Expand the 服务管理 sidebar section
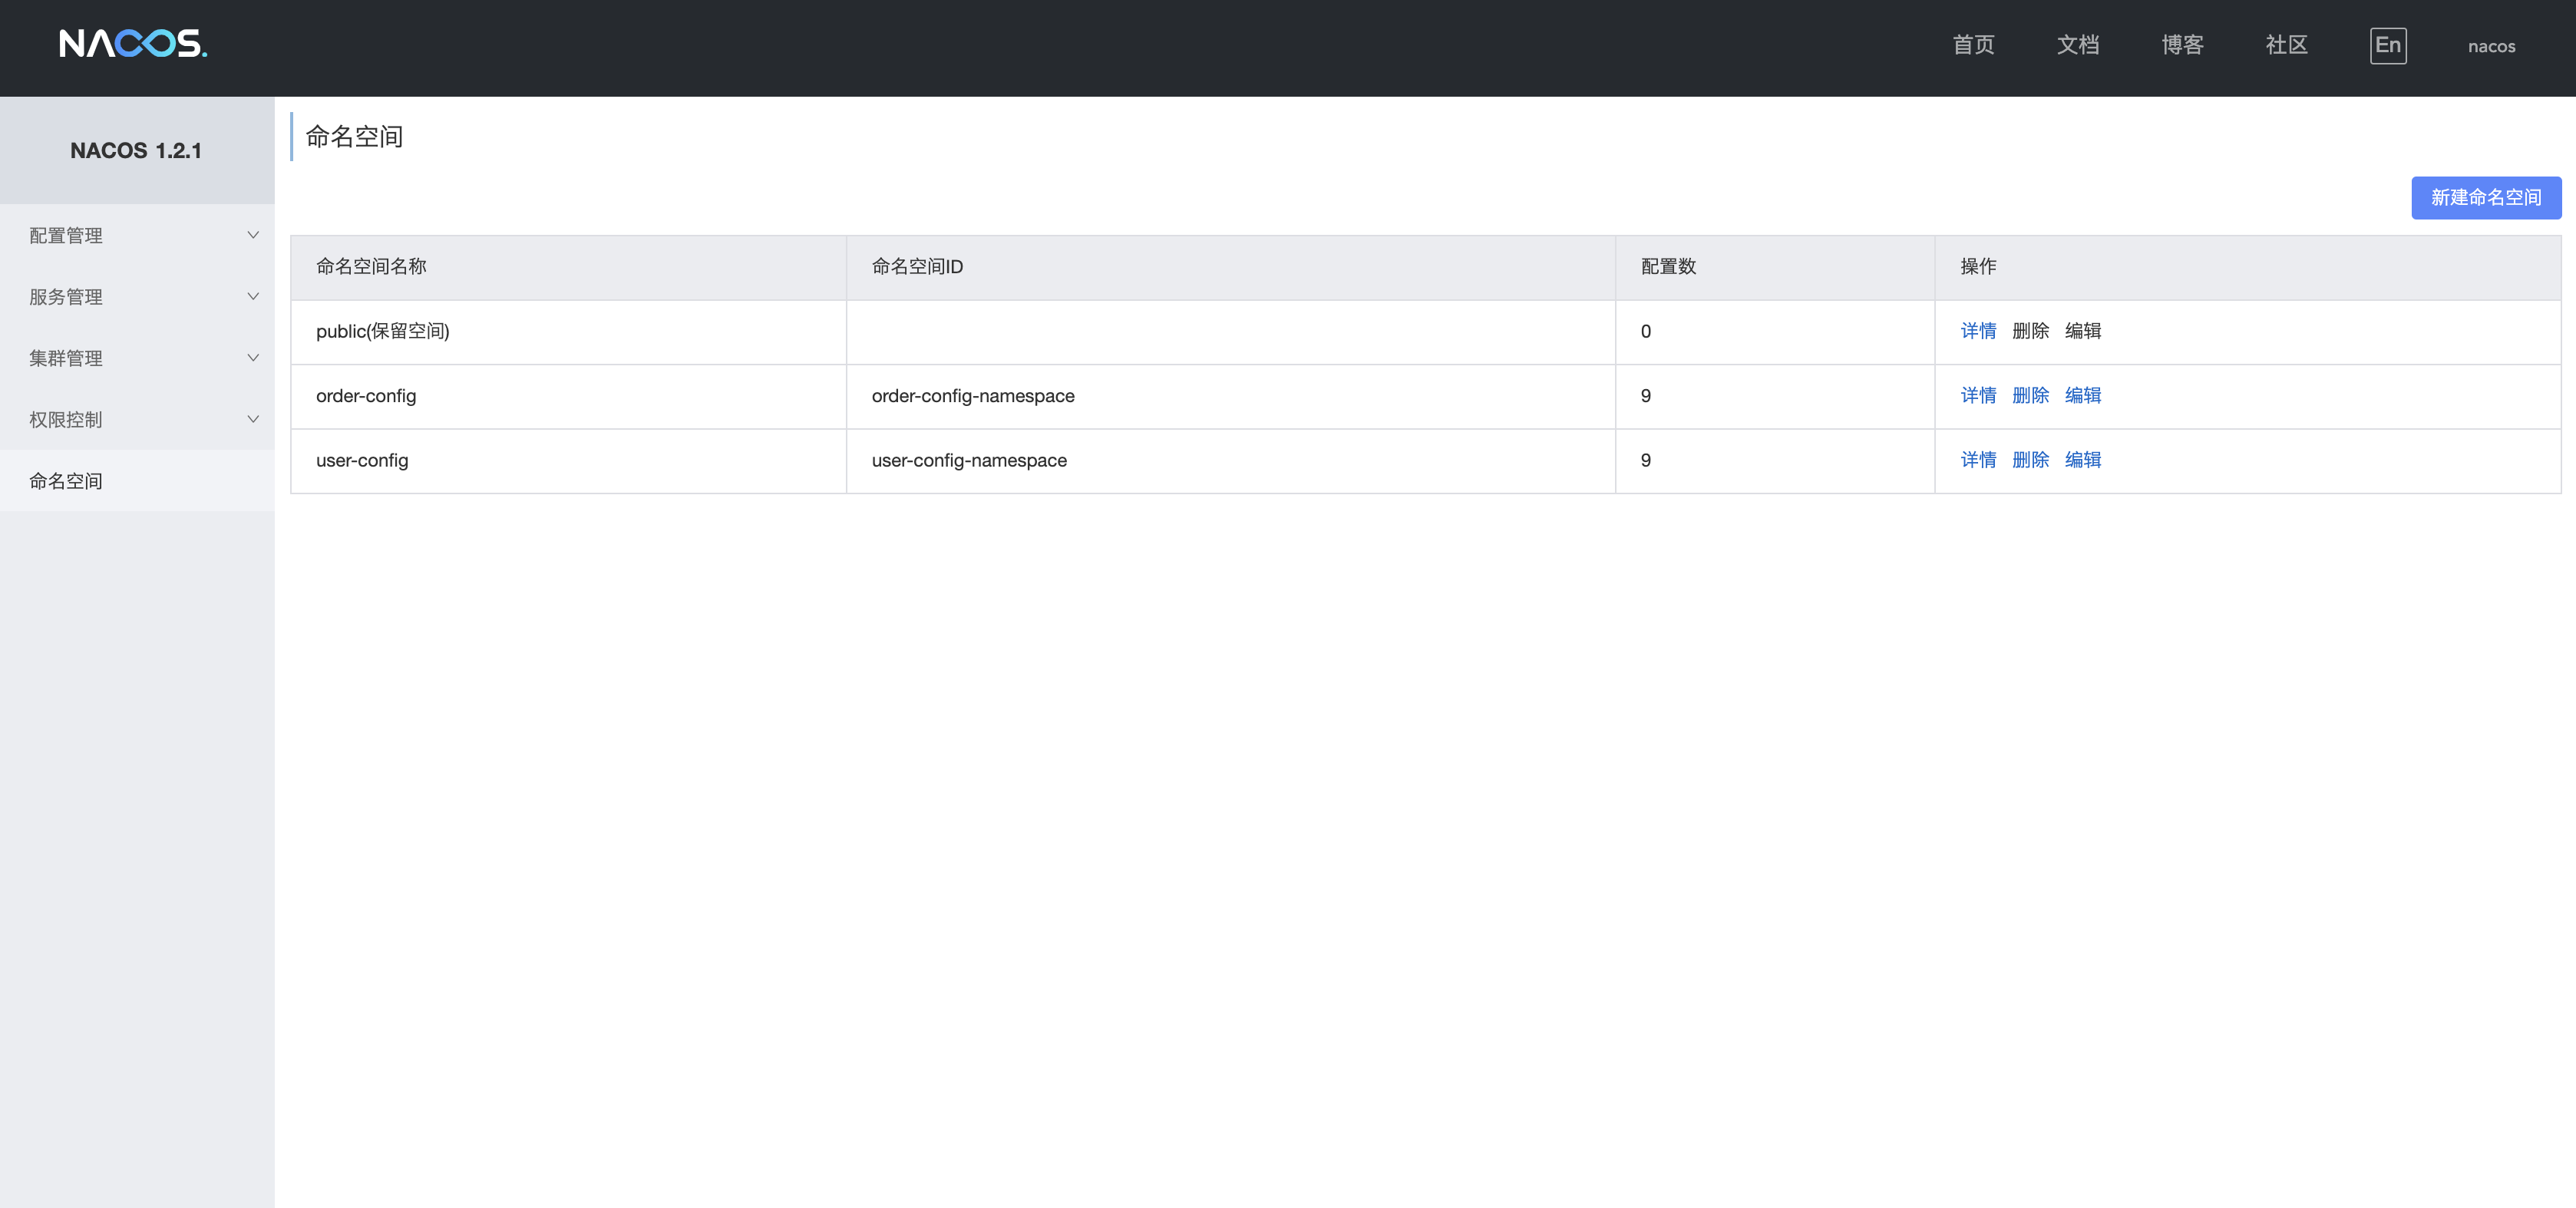This screenshot has width=2576, height=1208. [66, 297]
